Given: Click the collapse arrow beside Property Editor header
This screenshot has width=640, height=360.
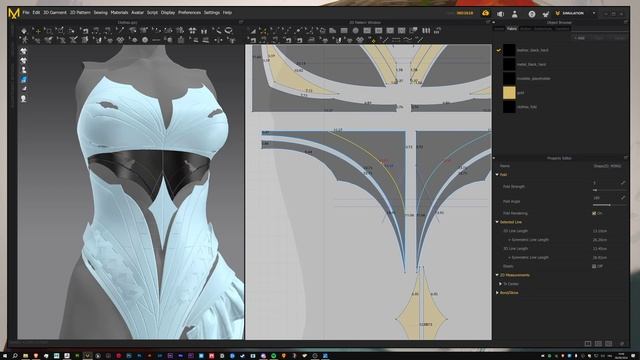Looking at the screenshot, I should [x=493, y=158].
